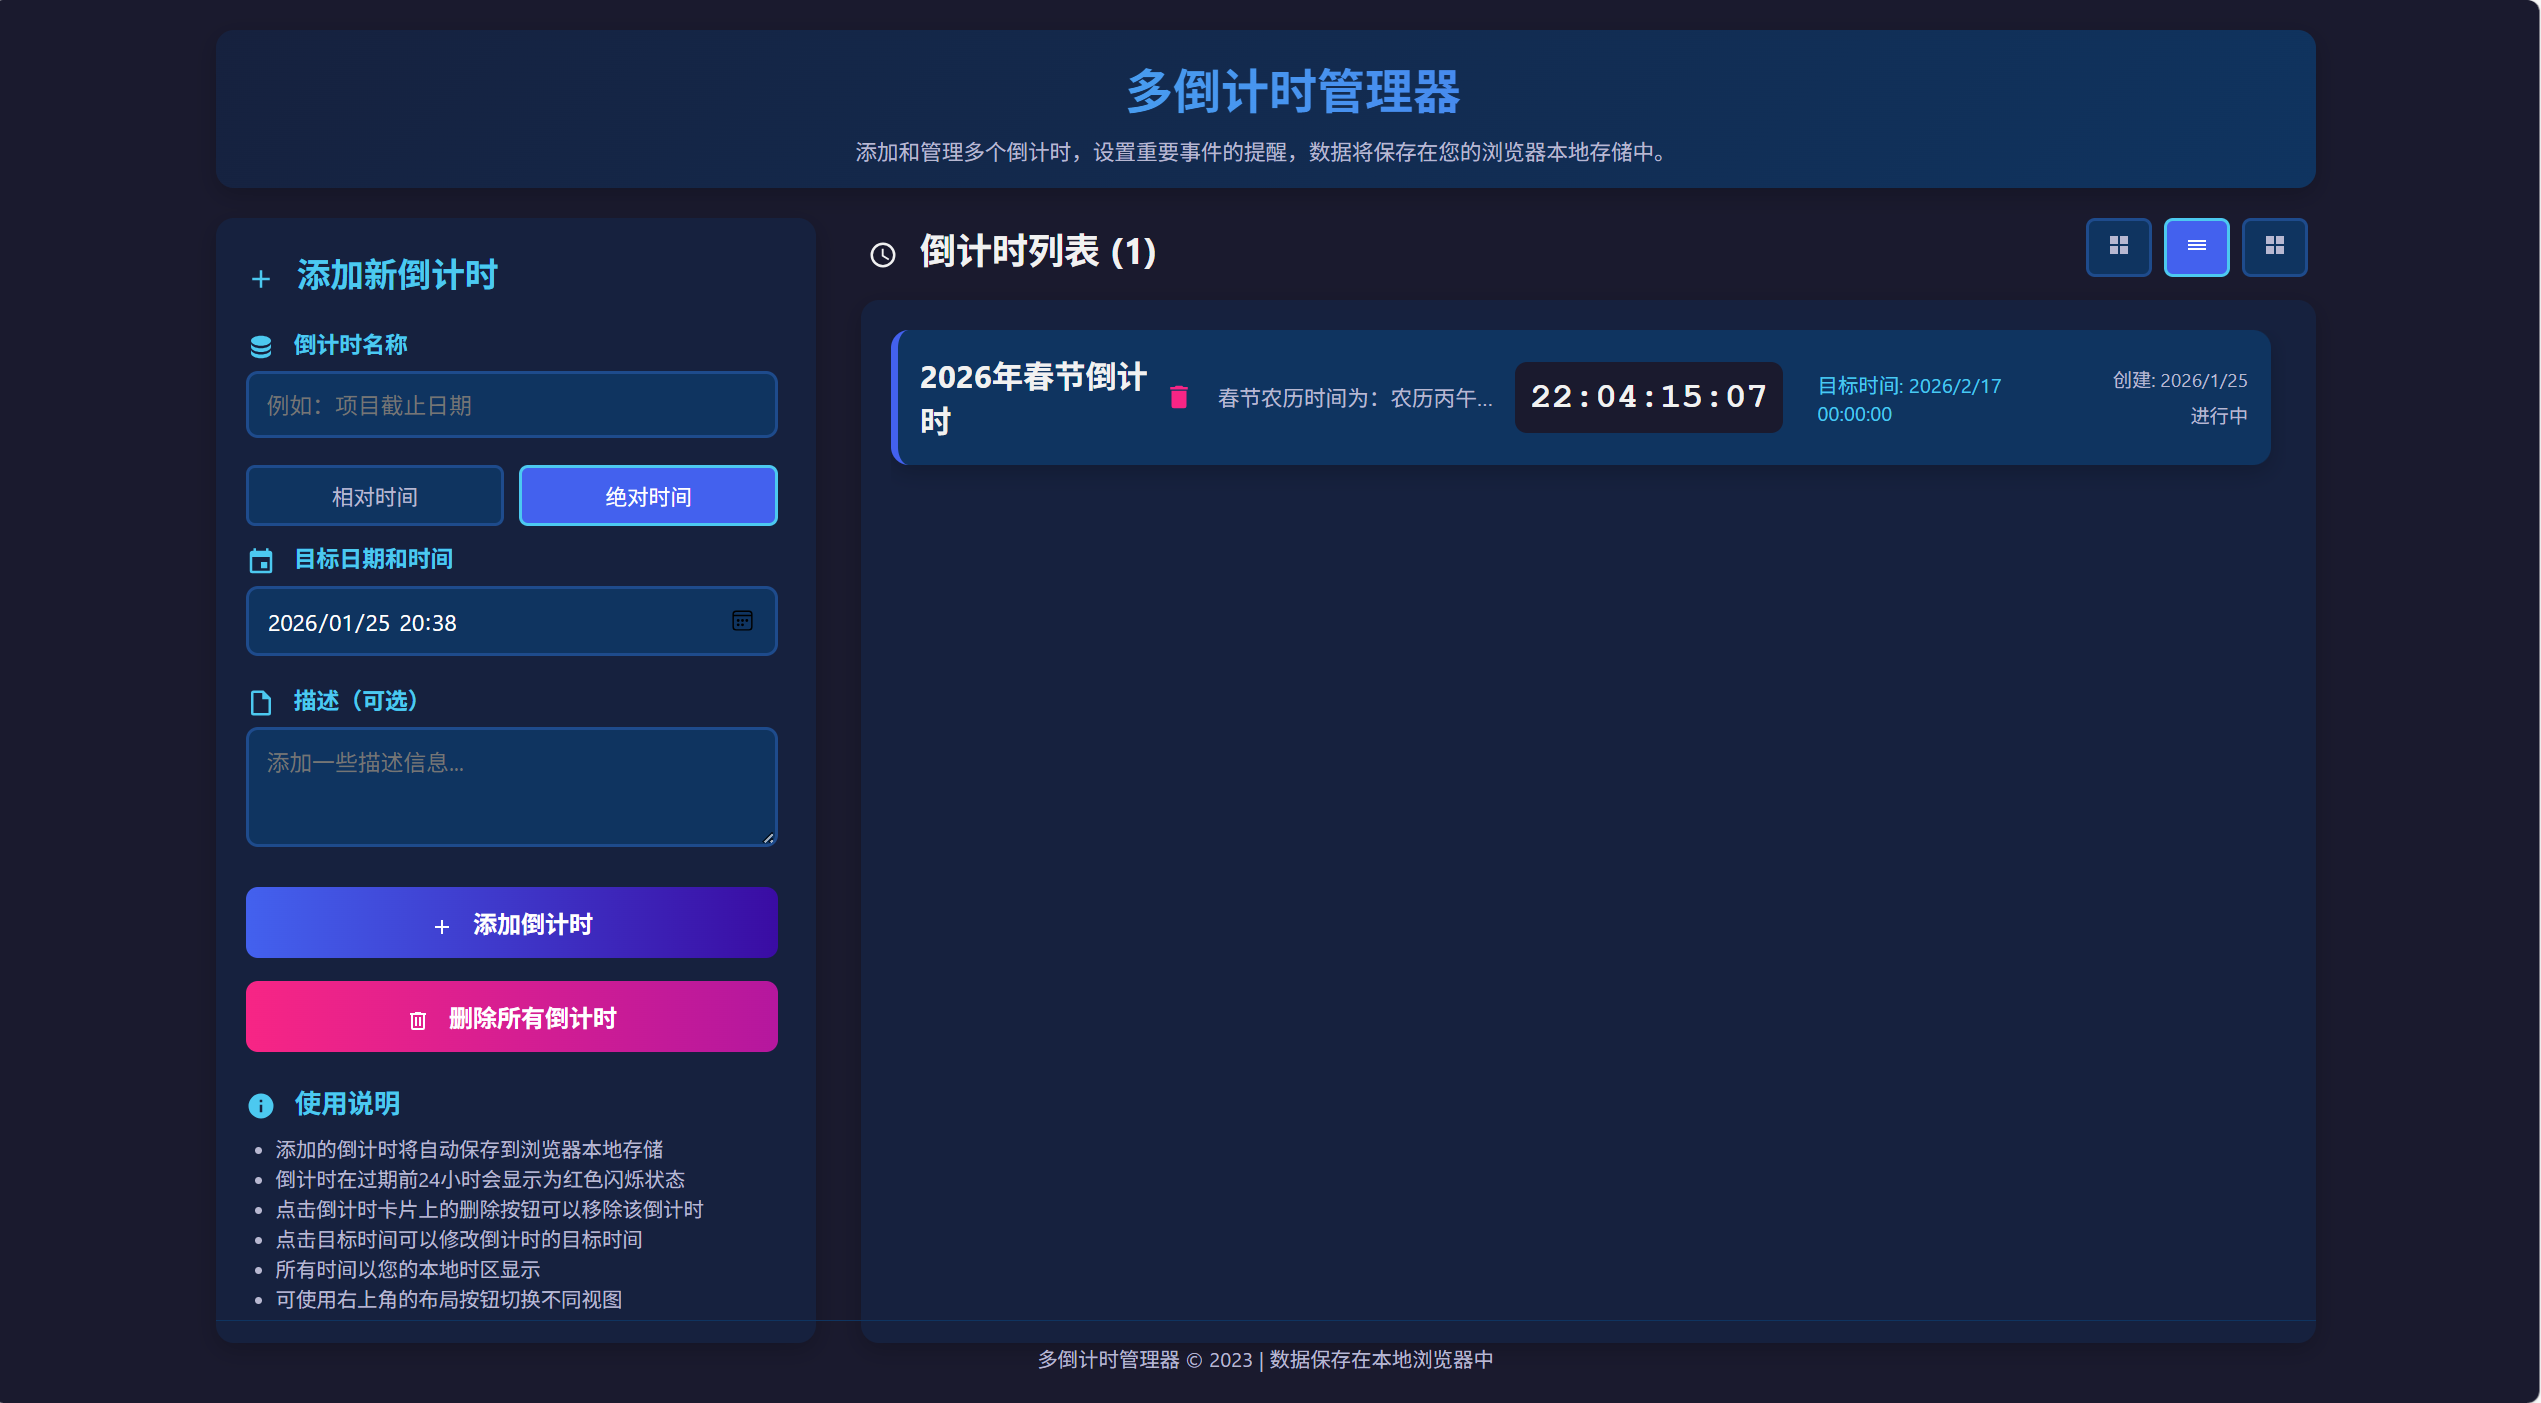The height and width of the screenshot is (1403, 2541).
Task: Switch to the rightmost grid layout button
Action: 2274,246
